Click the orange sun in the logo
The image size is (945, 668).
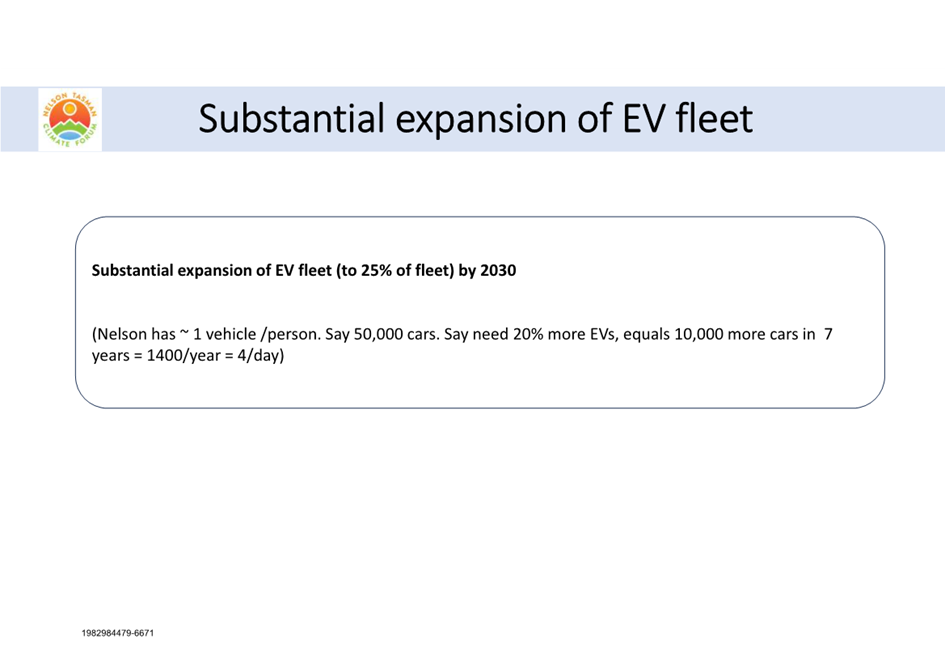point(70,109)
